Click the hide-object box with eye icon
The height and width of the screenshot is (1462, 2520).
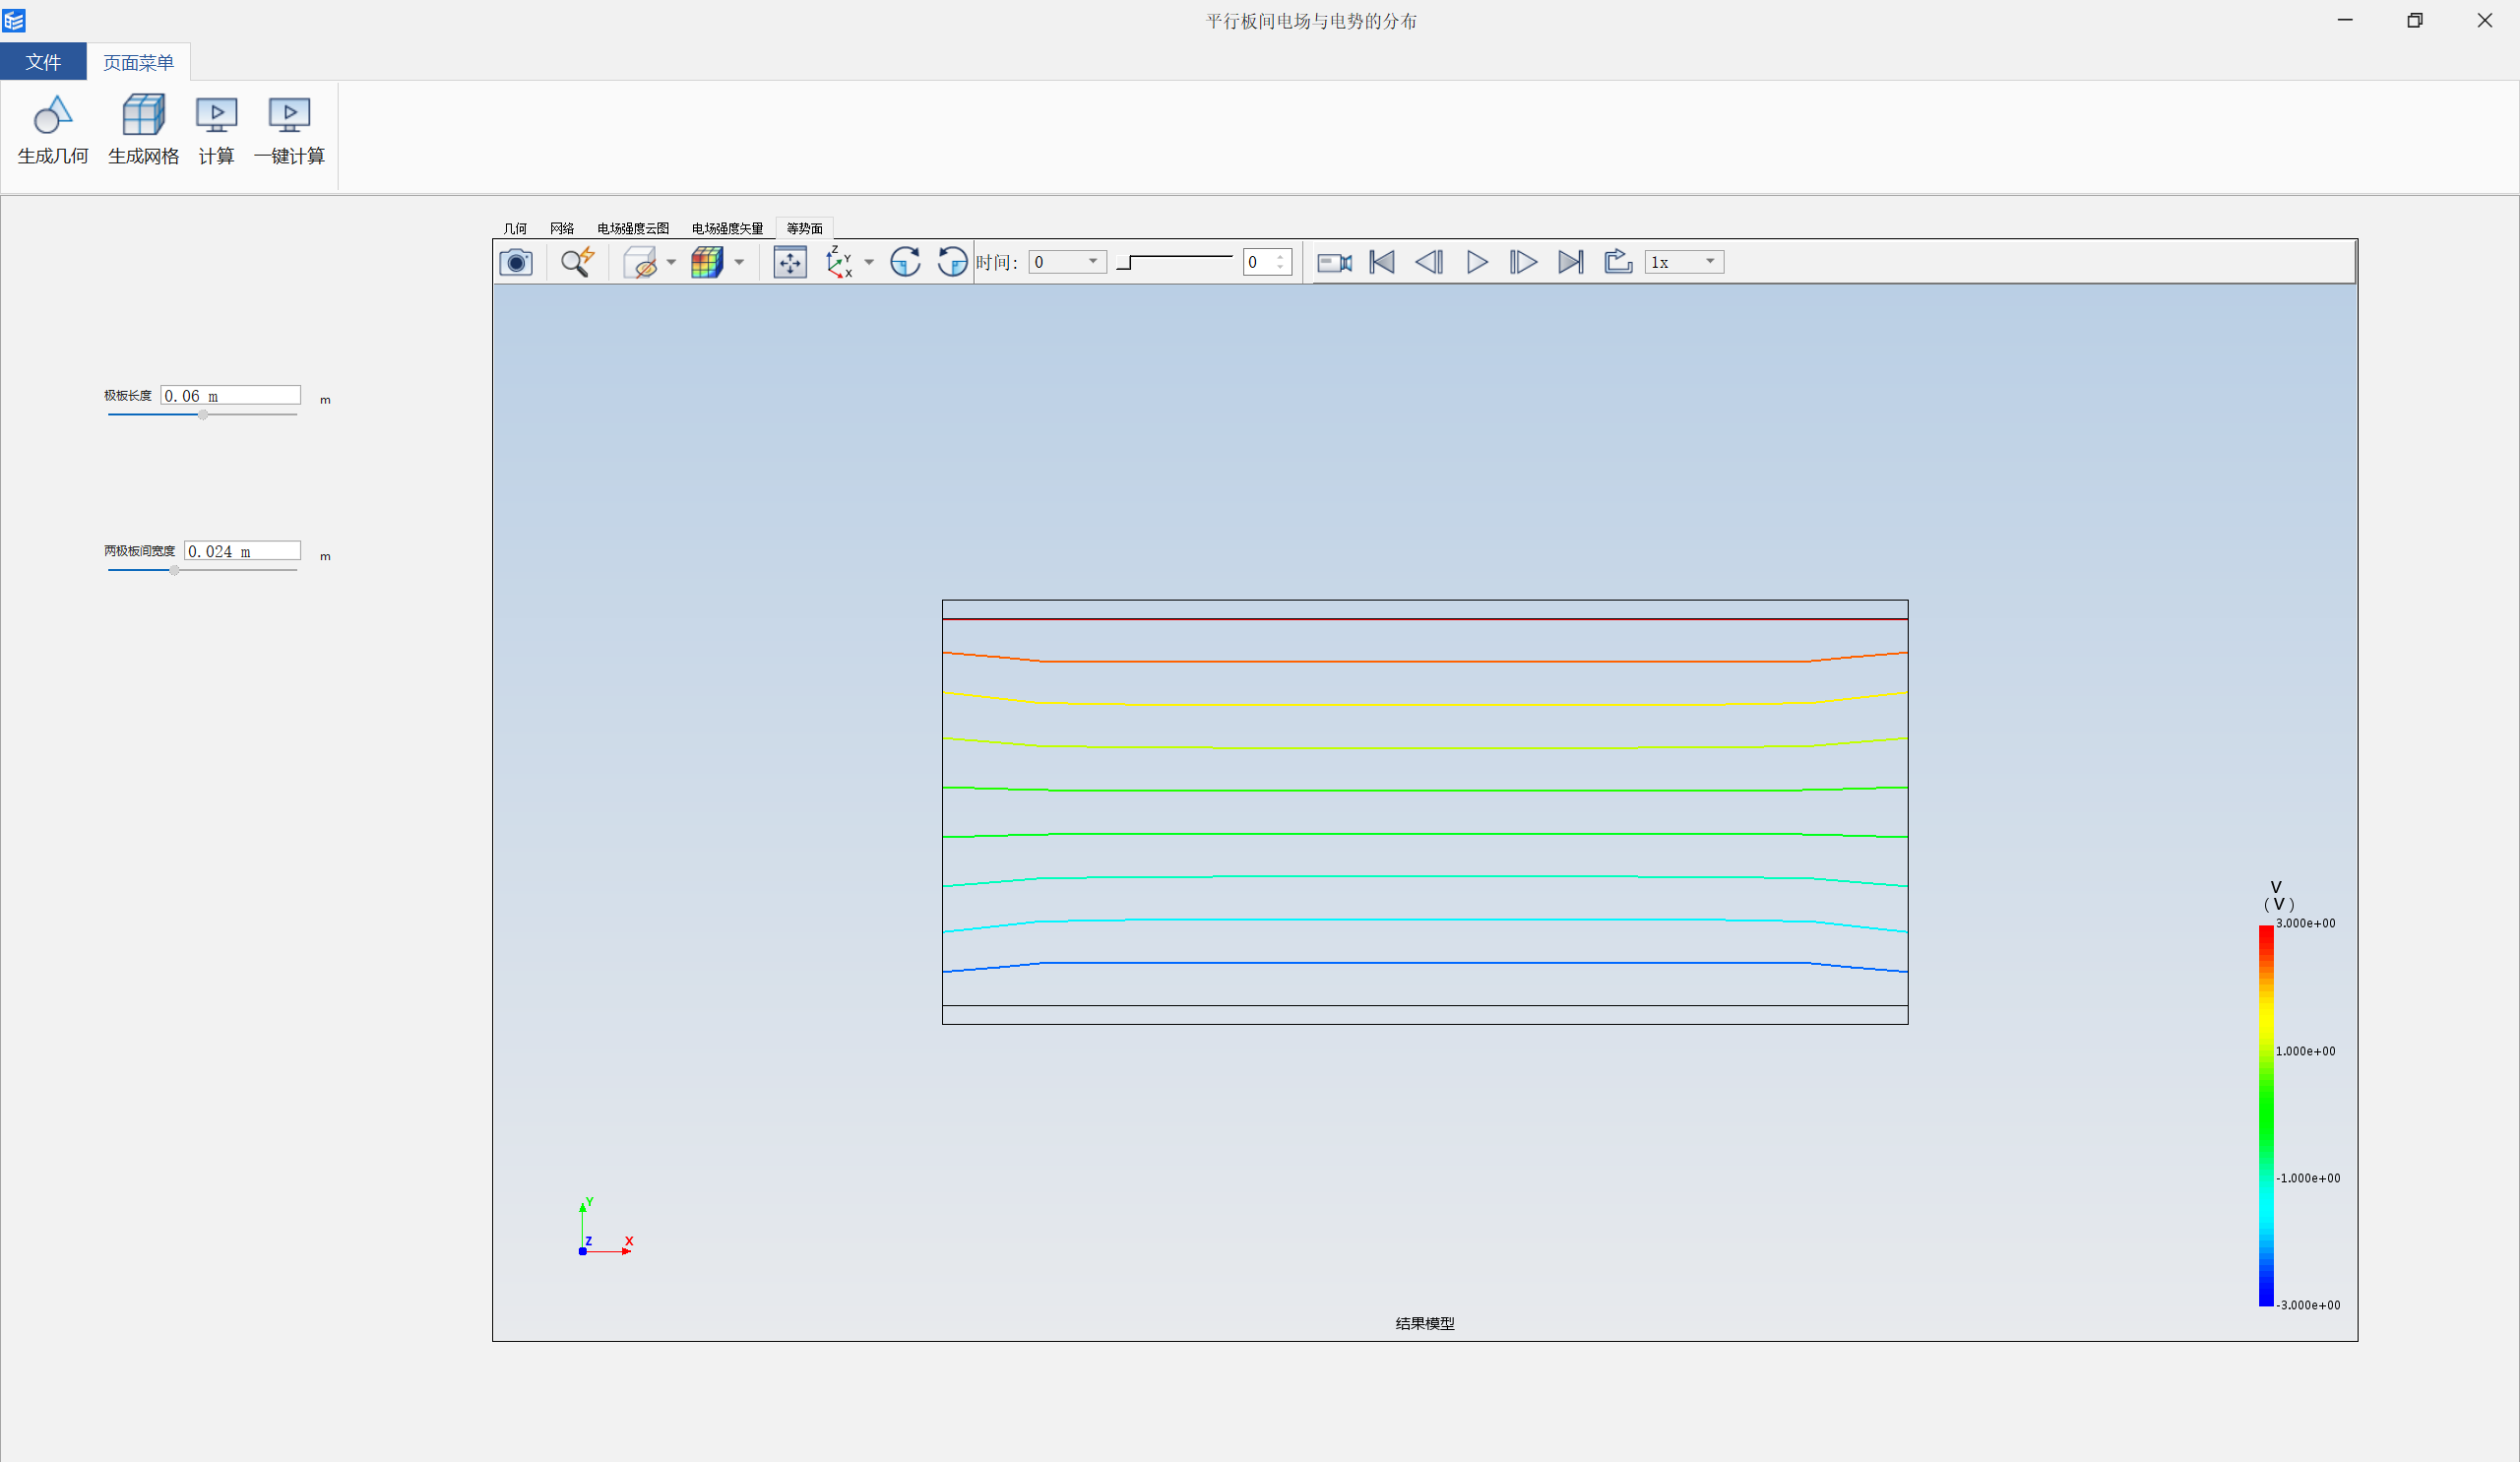tap(640, 262)
